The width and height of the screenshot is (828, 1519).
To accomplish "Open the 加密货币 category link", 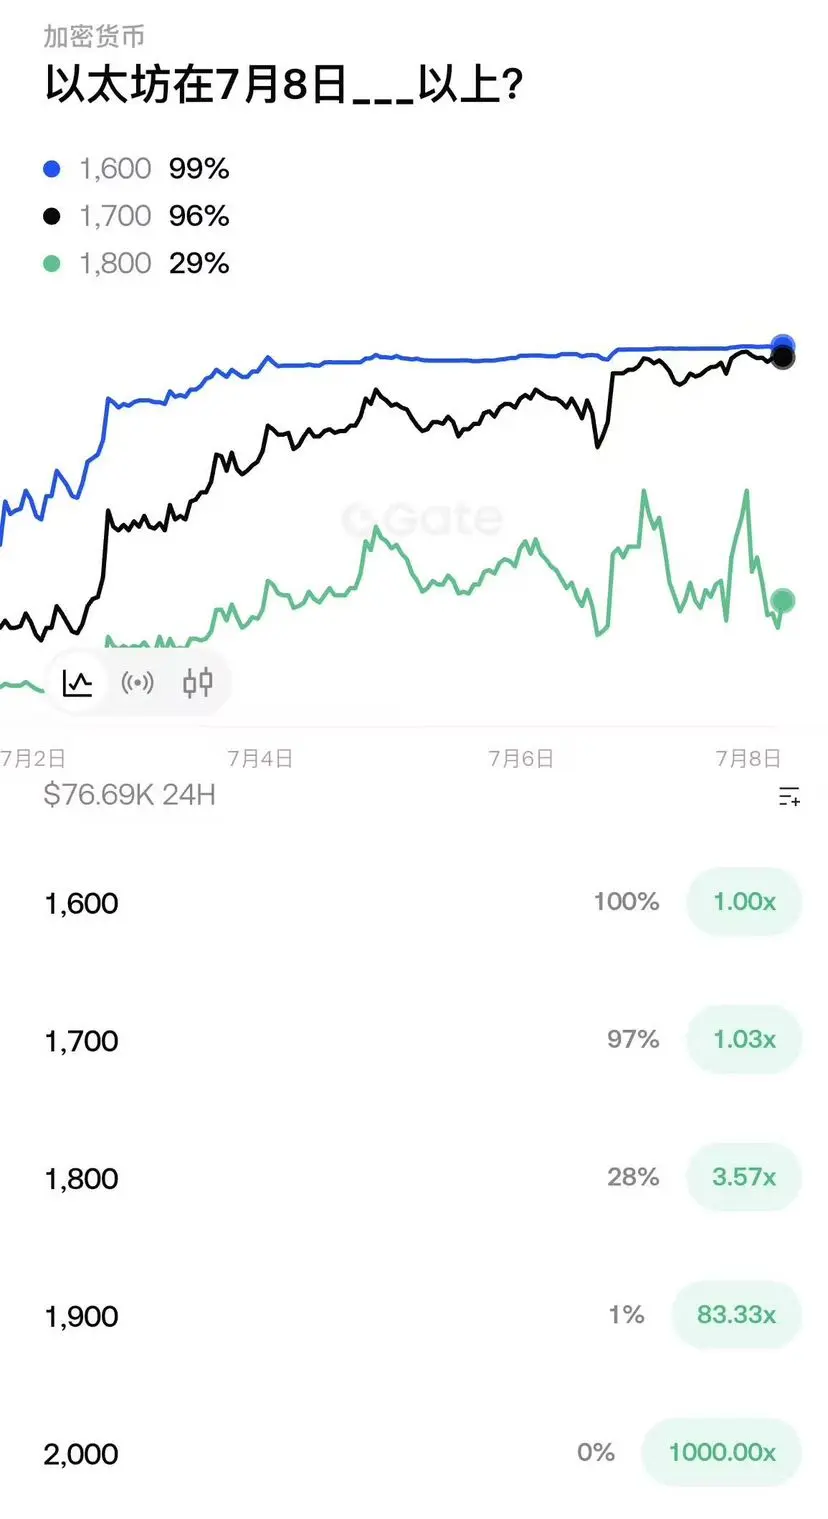I will [x=95, y=37].
